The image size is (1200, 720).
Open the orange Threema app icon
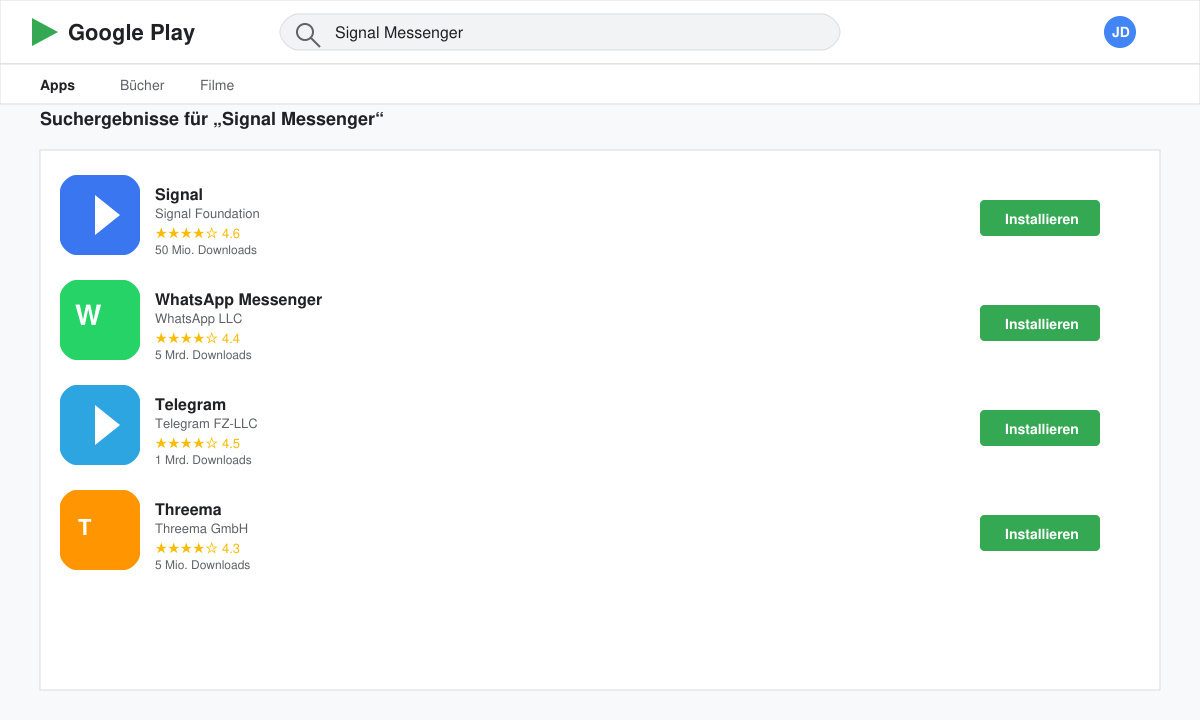(100, 530)
